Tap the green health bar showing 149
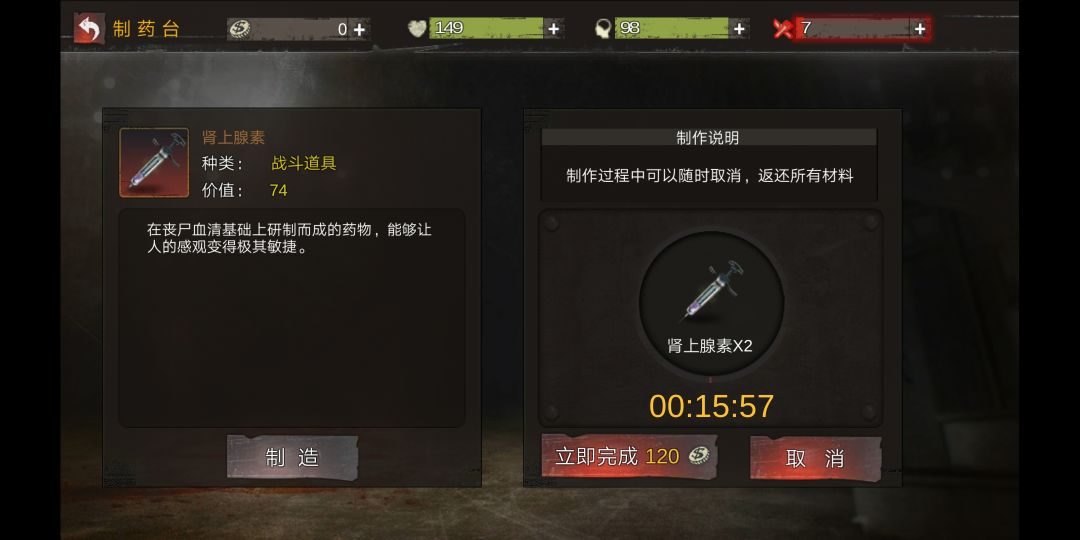 click(486, 28)
